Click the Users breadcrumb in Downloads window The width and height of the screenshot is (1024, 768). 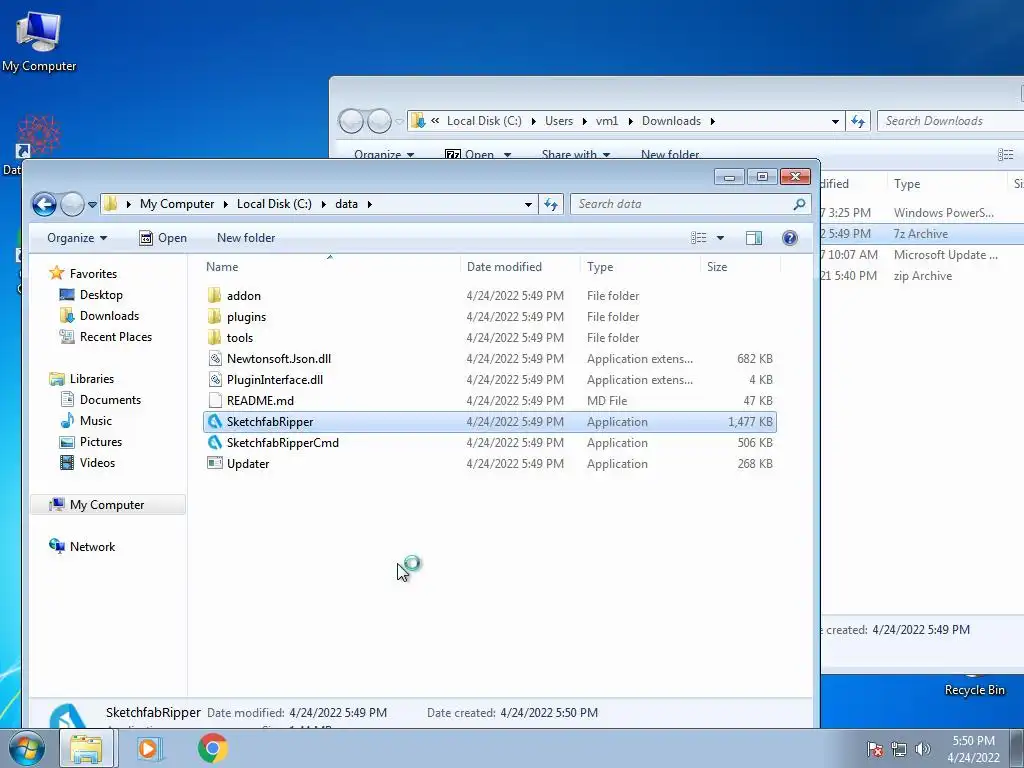(558, 121)
